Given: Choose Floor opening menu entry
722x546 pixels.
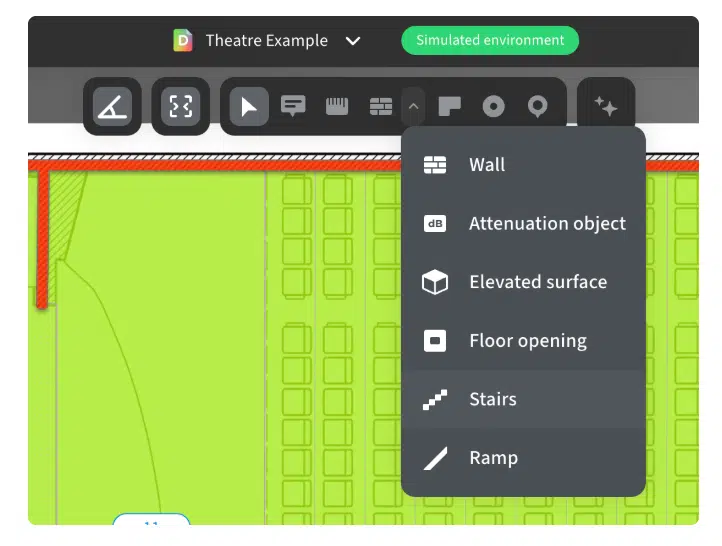Looking at the screenshot, I should coord(523,341).
